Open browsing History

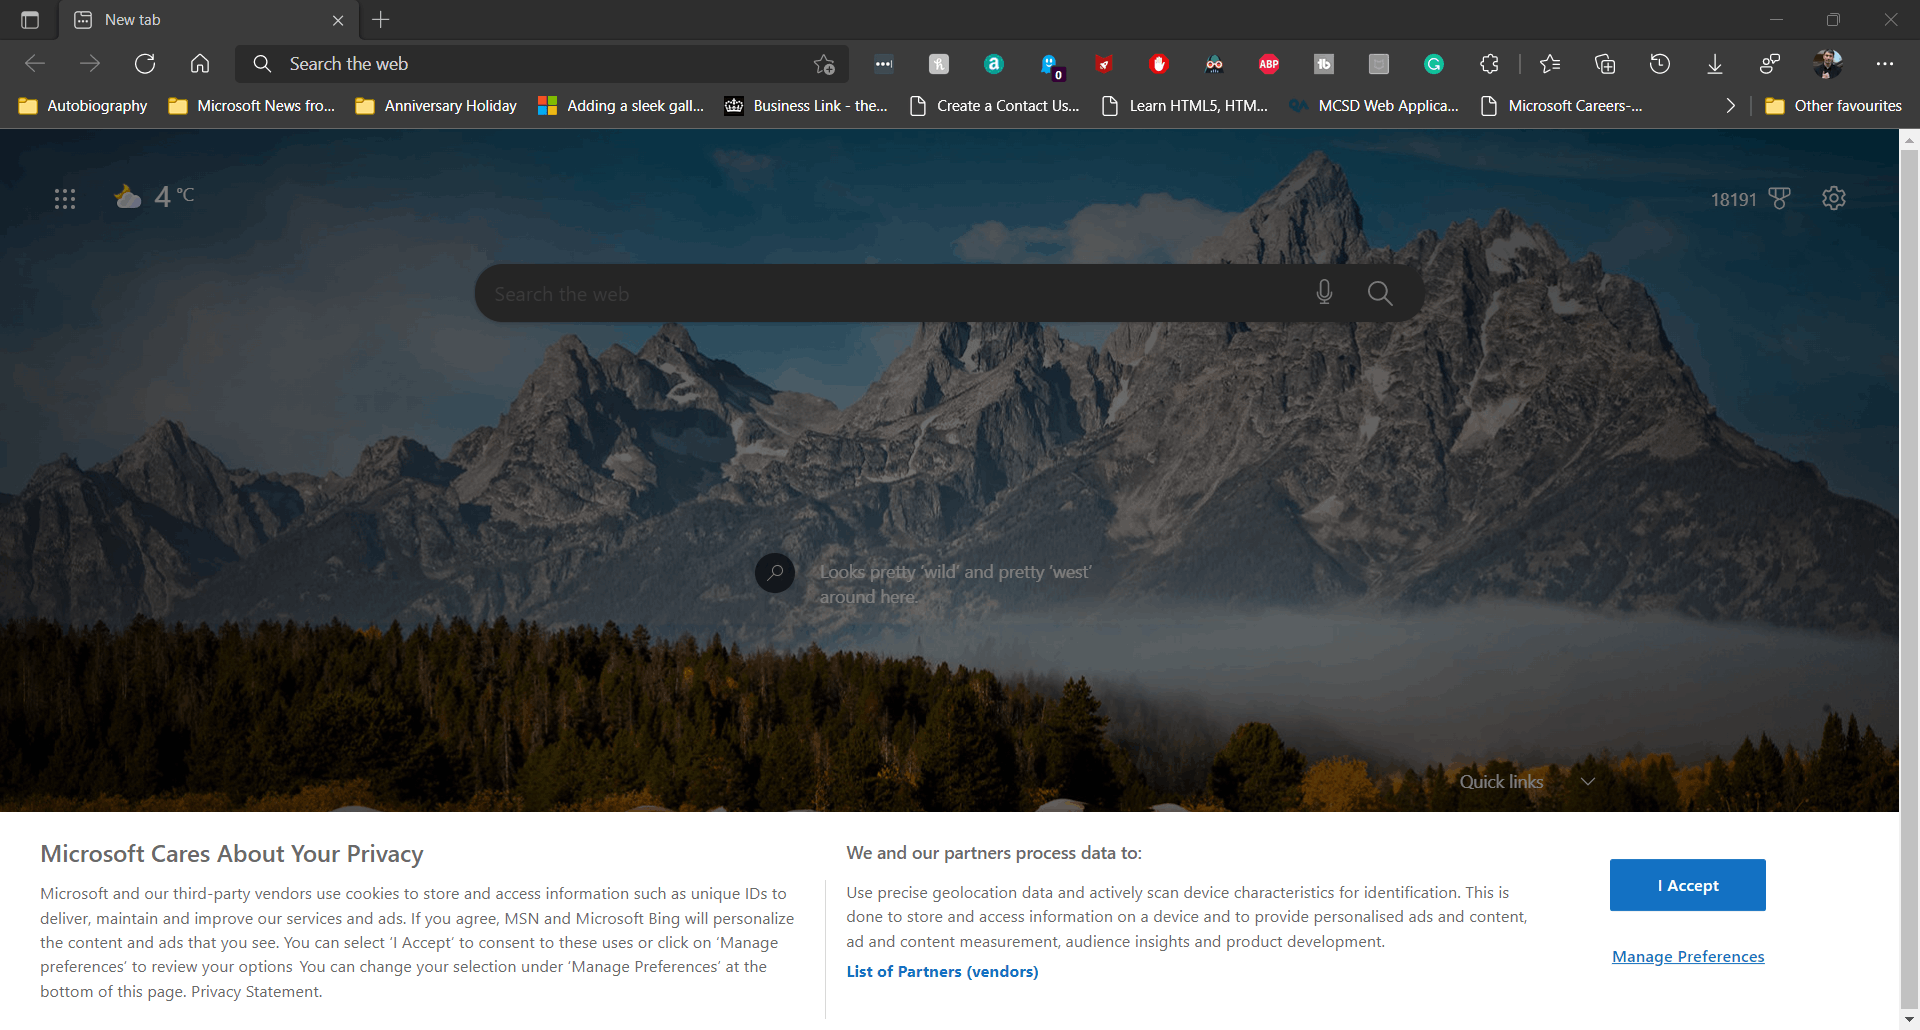tap(1659, 63)
